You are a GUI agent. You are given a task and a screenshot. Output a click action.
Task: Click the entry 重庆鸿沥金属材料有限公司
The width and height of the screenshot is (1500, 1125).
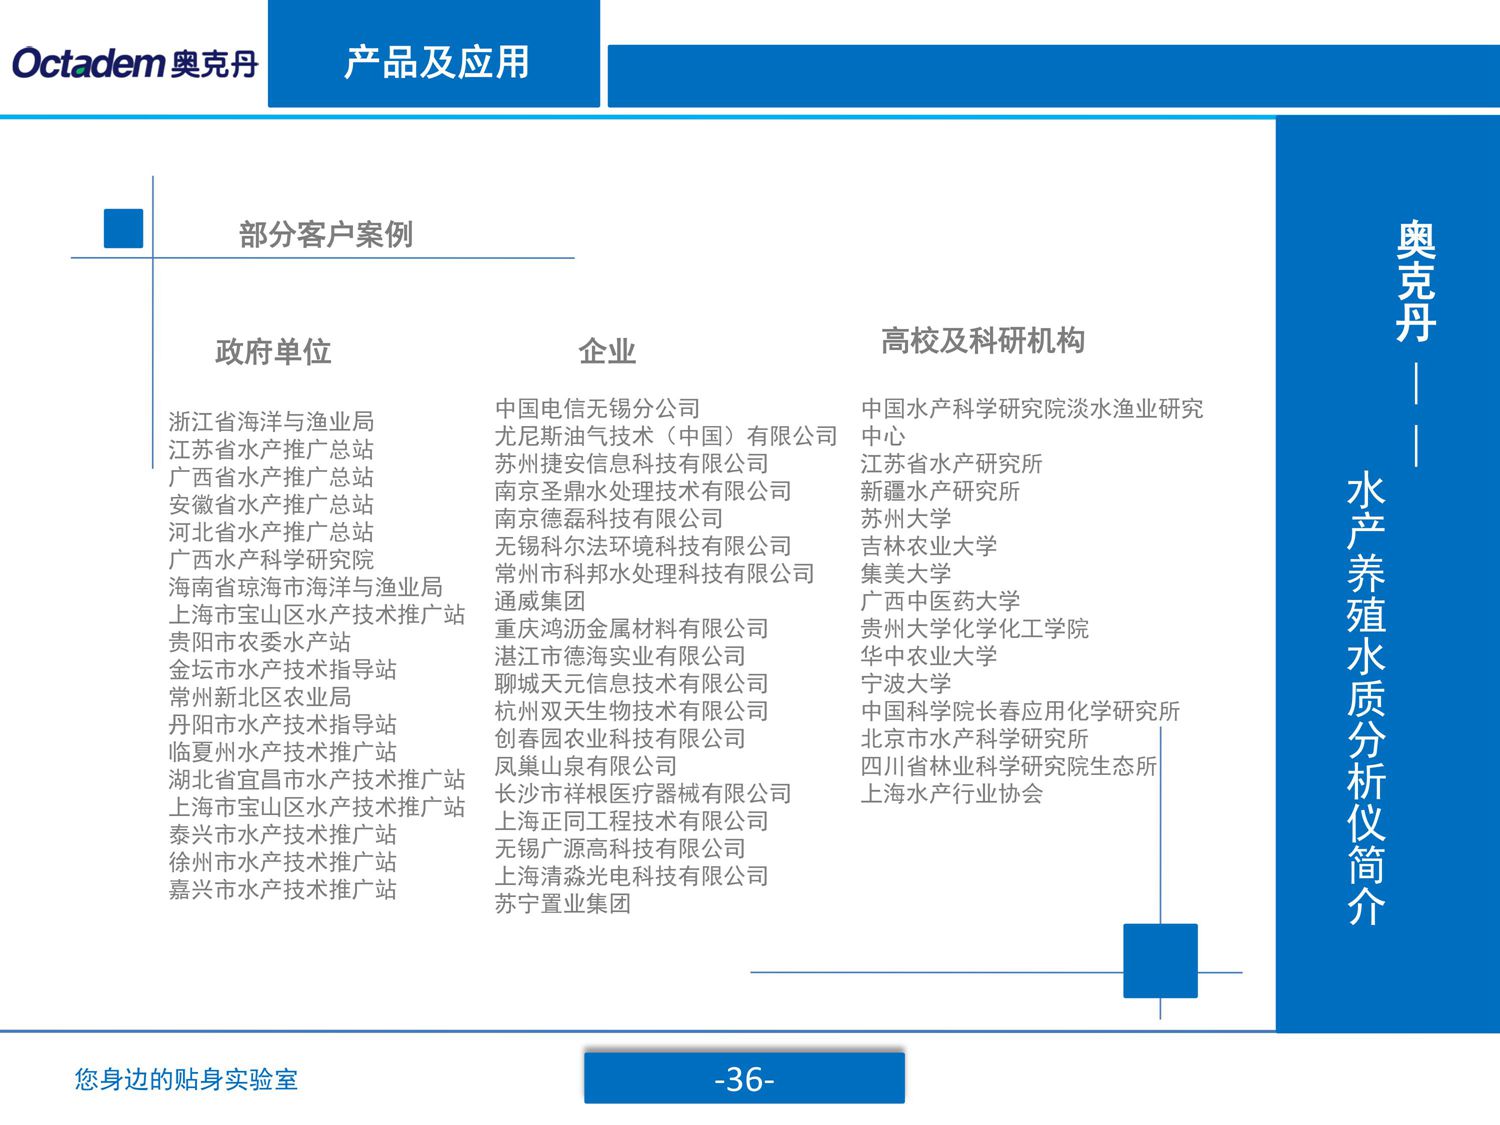(632, 629)
